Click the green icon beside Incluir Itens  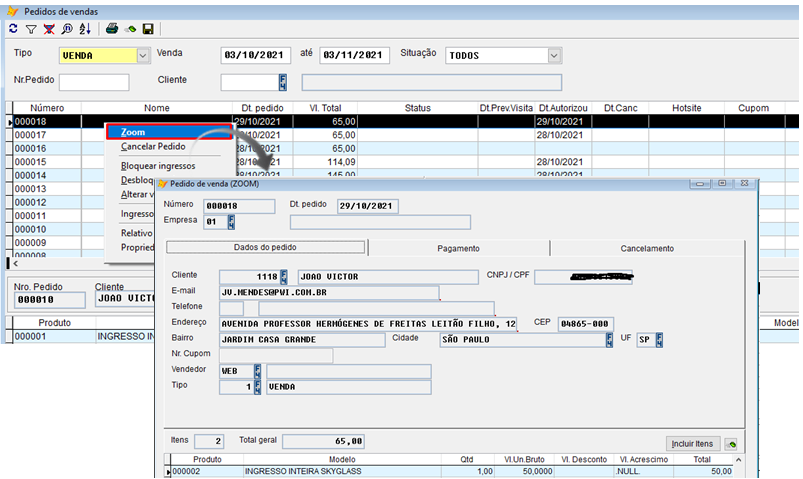pos(732,443)
